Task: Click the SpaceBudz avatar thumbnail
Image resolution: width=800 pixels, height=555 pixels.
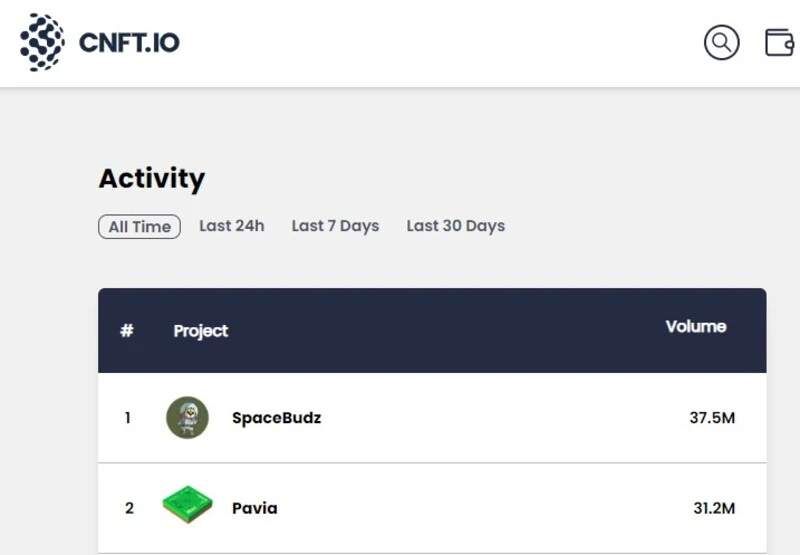Action: point(187,418)
